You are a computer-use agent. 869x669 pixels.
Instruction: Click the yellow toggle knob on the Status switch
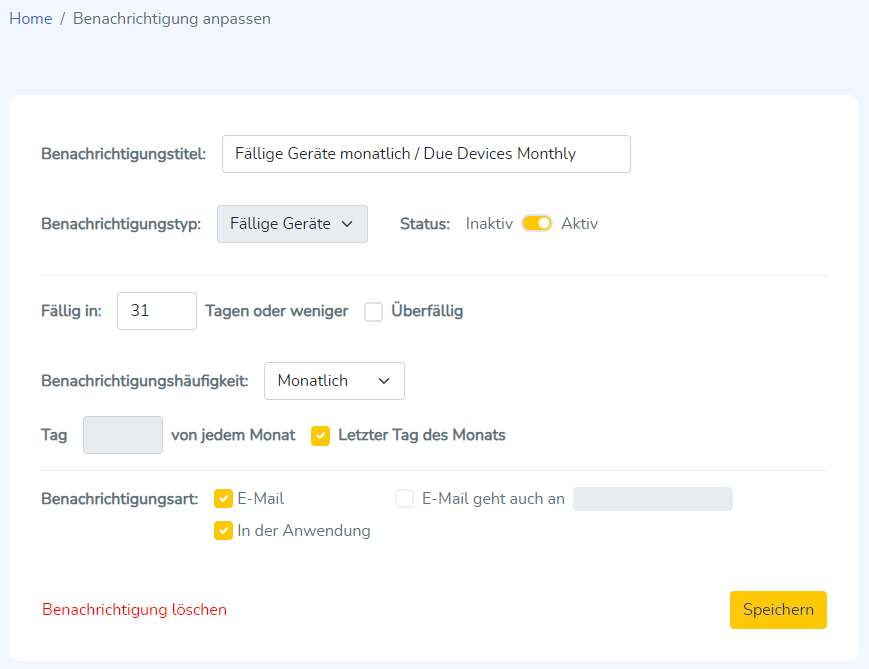[543, 223]
